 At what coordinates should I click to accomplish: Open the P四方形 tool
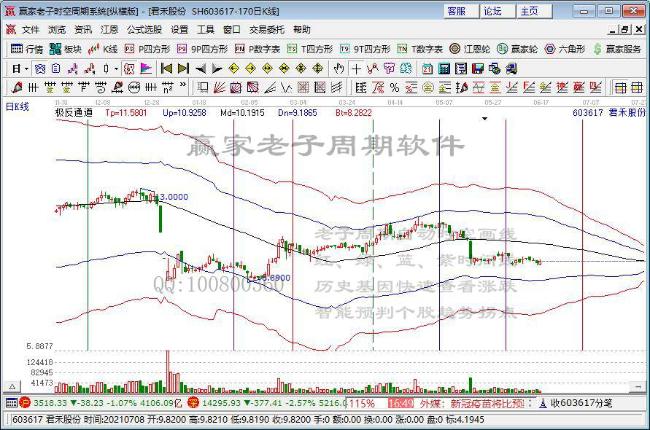(147, 49)
